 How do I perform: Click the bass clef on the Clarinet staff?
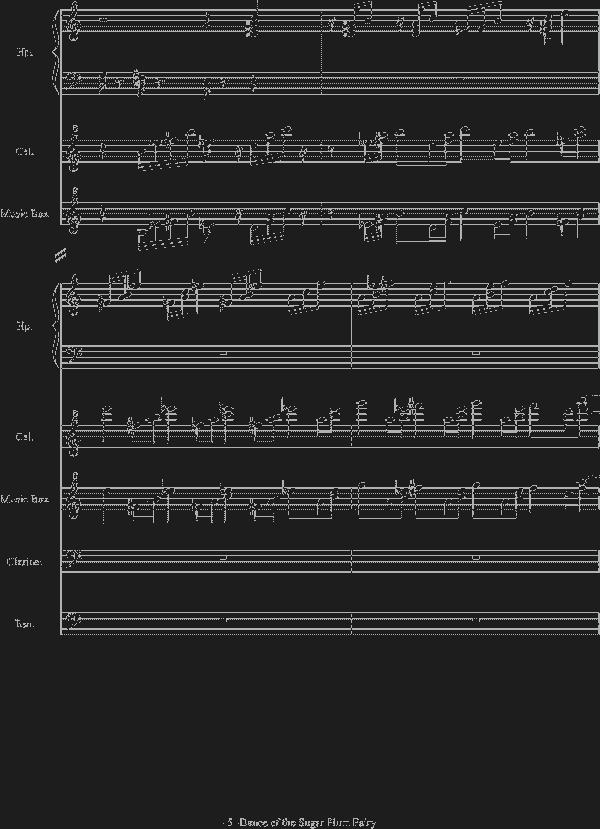(x=70, y=556)
